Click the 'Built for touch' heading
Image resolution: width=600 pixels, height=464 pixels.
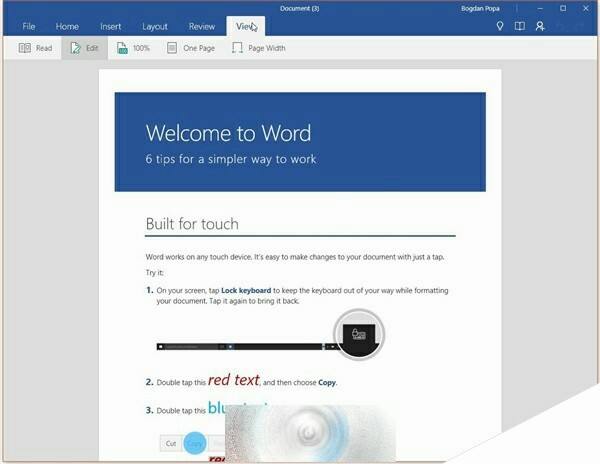pyautogui.click(x=192, y=224)
